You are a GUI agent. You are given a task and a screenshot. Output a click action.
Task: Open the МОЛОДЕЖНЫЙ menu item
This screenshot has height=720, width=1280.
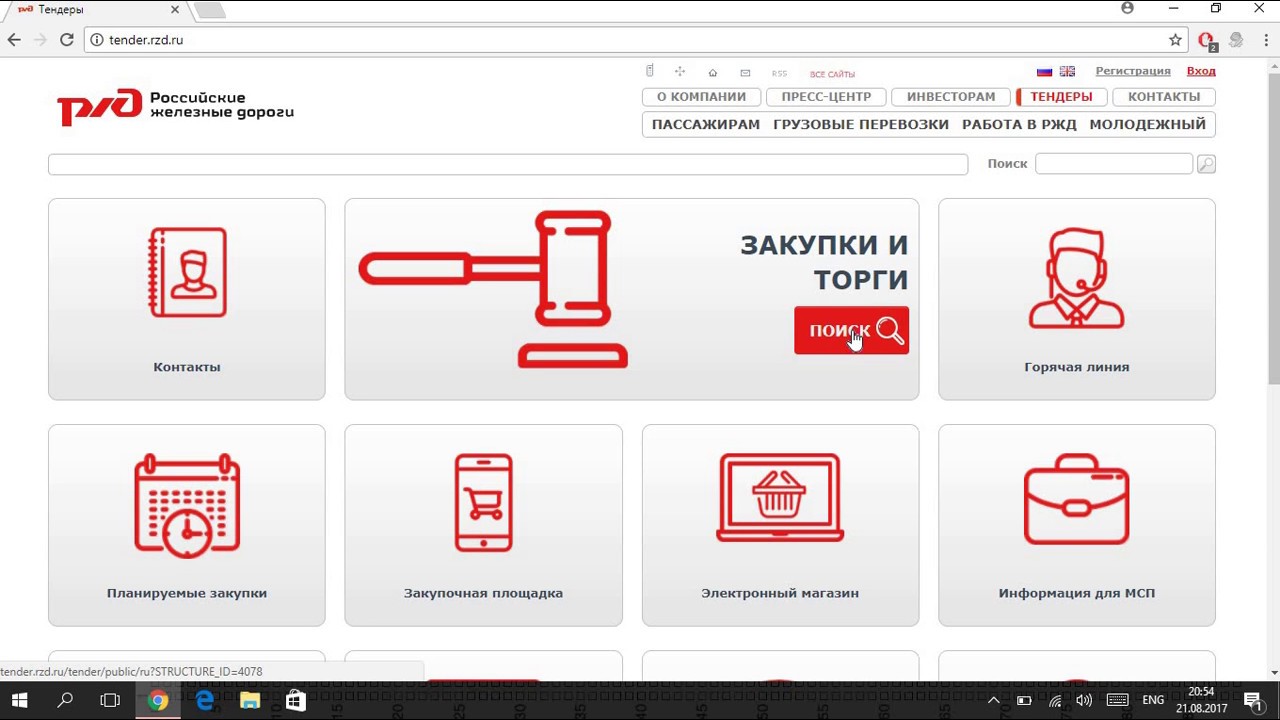1148,125
